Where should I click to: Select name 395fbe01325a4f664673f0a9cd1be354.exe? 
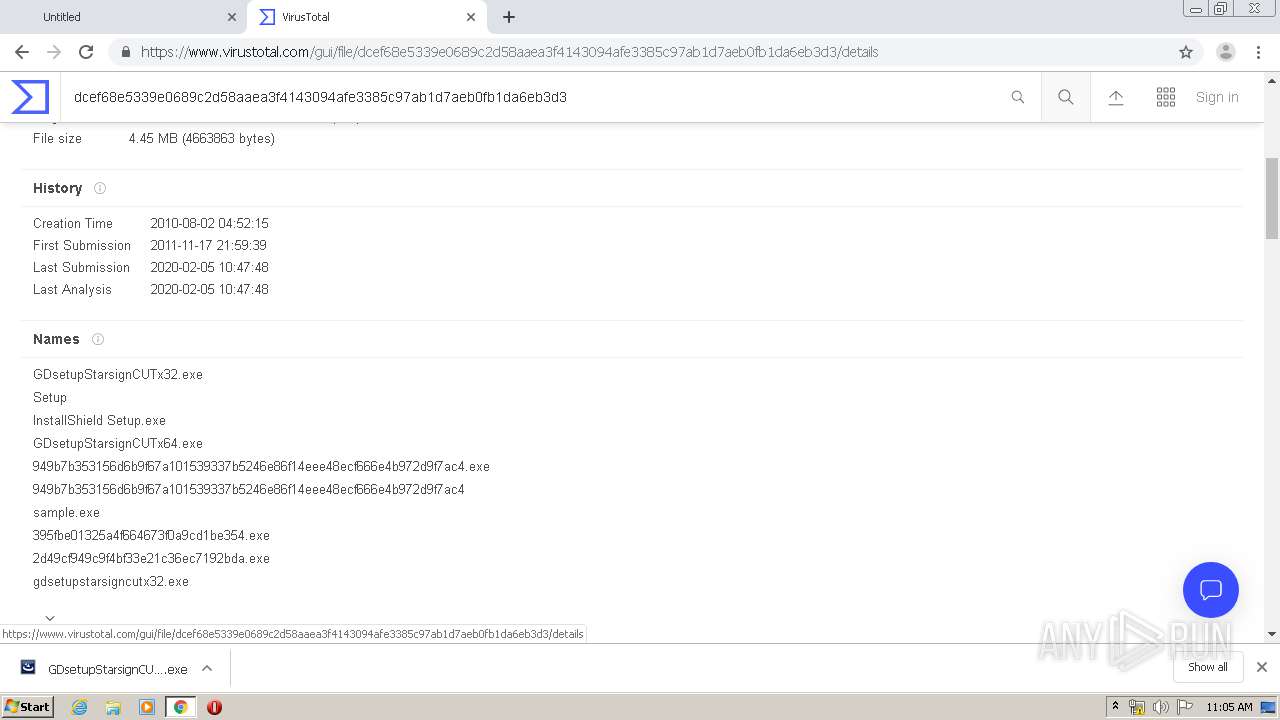151,535
